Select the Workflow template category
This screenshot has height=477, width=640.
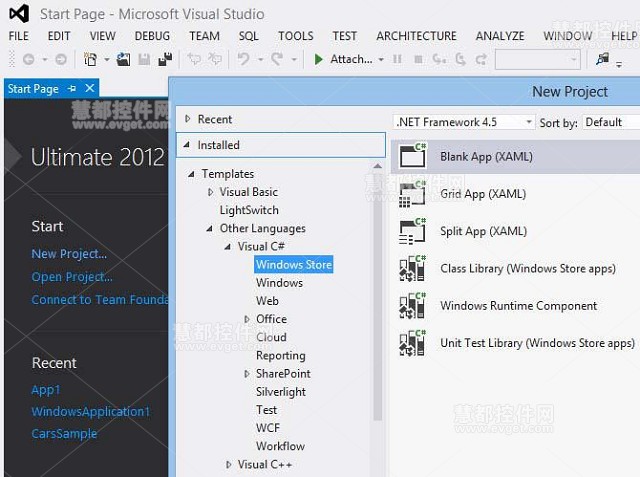coord(280,446)
